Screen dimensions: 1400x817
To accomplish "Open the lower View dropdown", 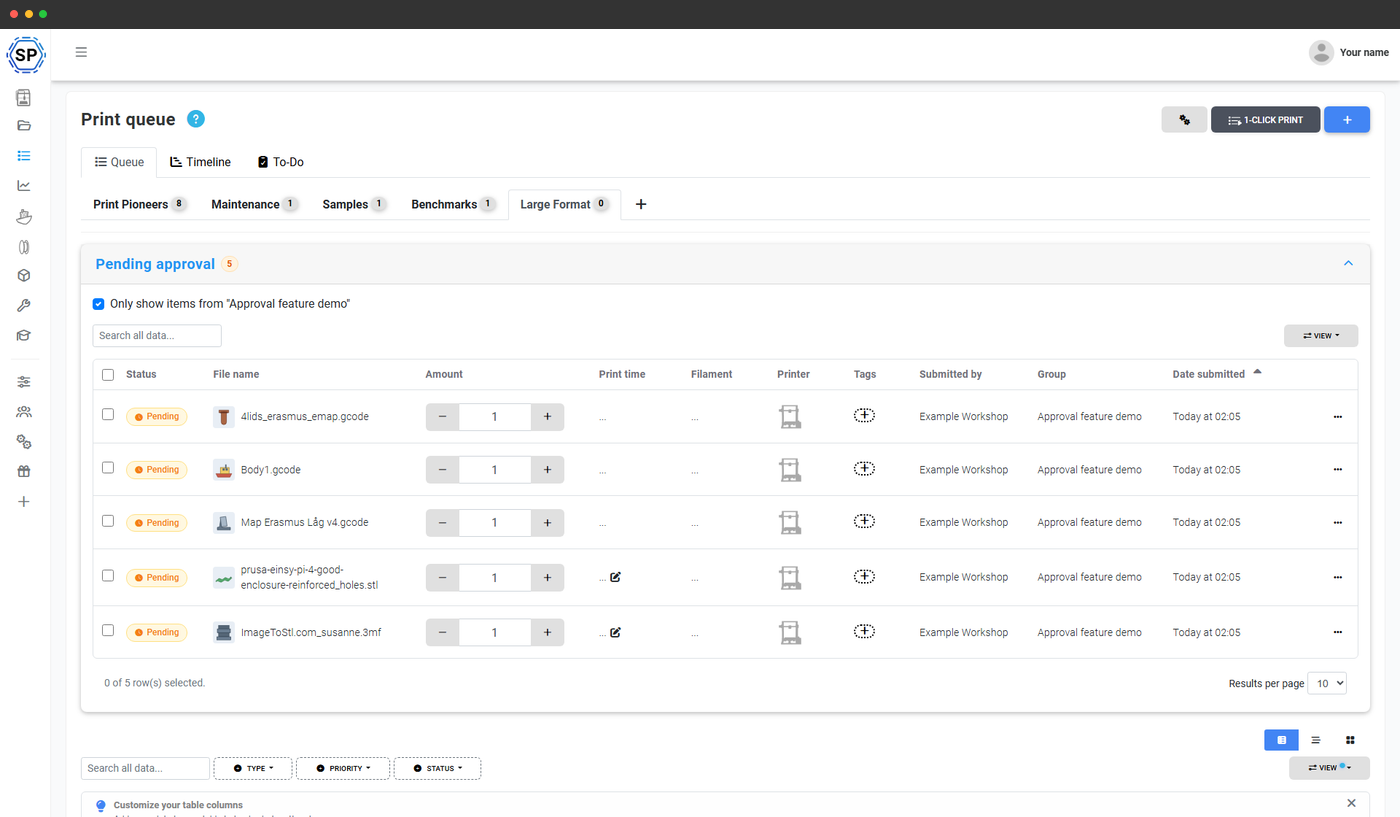I will (1329, 768).
